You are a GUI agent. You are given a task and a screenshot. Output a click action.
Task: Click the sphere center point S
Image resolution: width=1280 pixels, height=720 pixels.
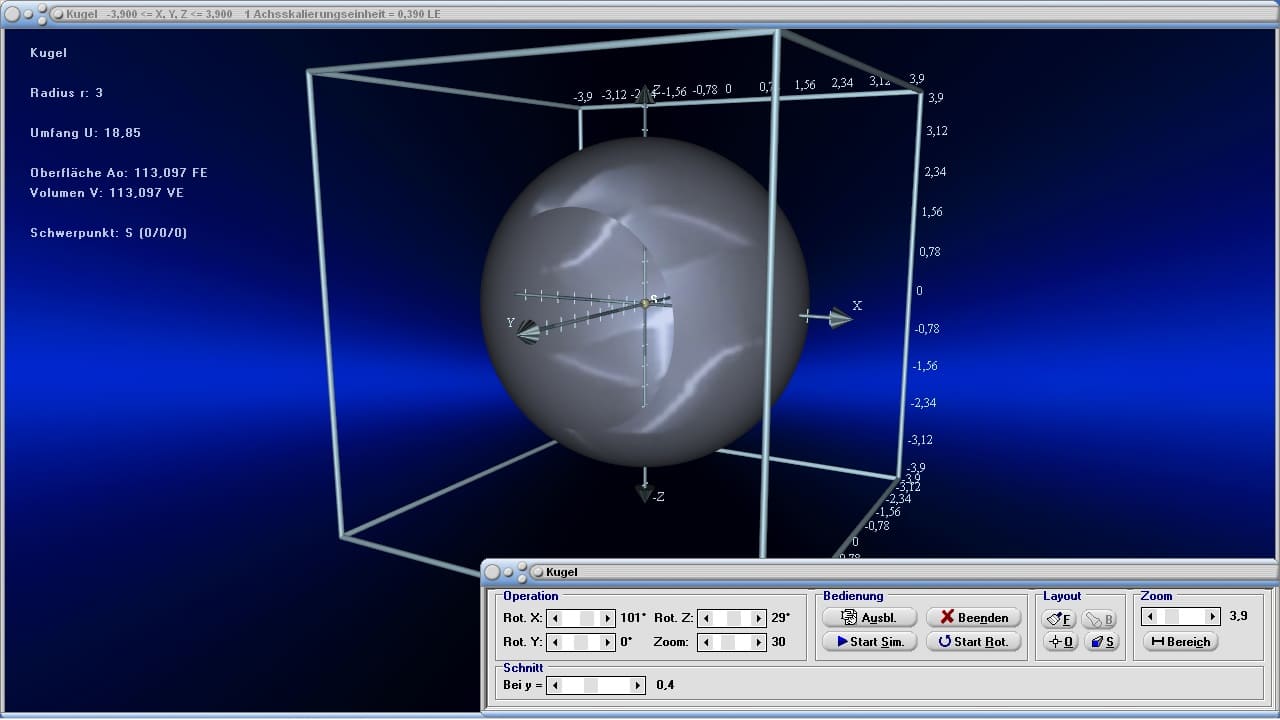tap(646, 302)
